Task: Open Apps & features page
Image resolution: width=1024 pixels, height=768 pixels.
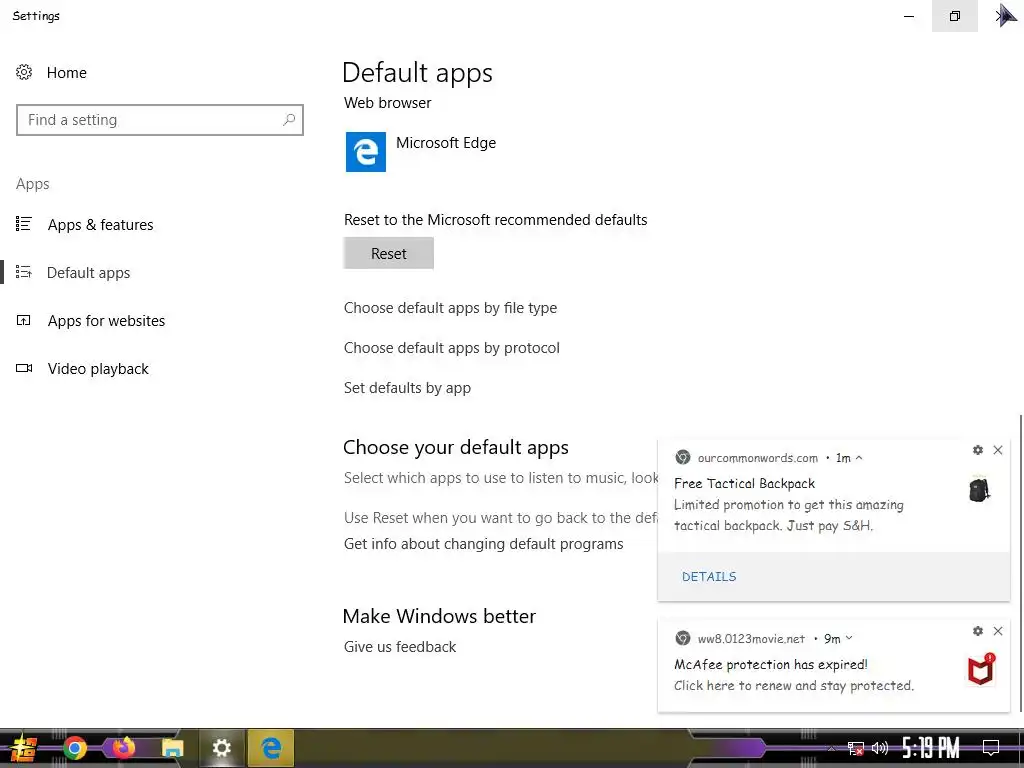Action: 101,225
